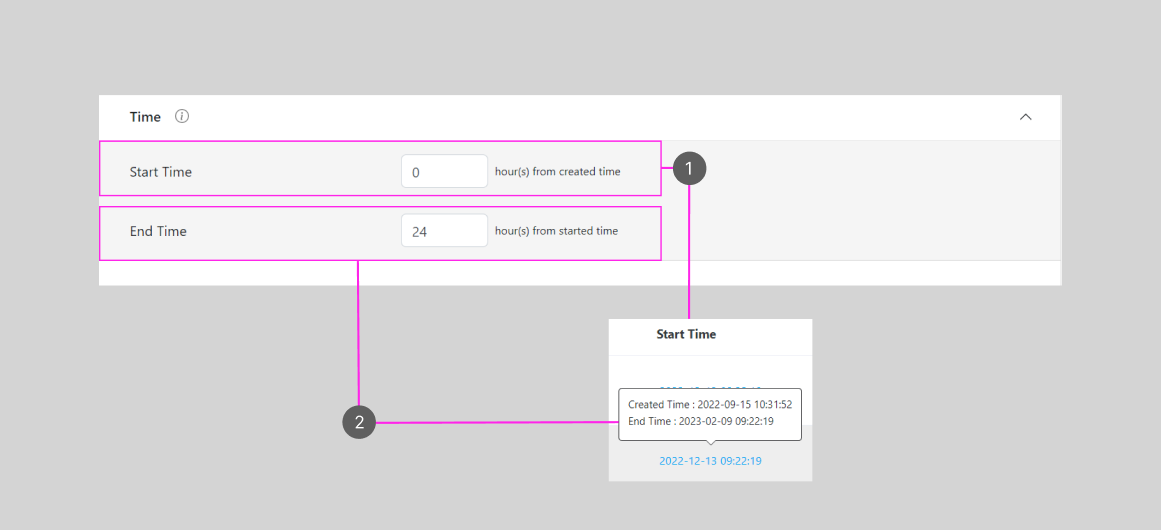Click the End Time line in tooltip
Viewport: 1161px width, 530px height.
(700, 421)
